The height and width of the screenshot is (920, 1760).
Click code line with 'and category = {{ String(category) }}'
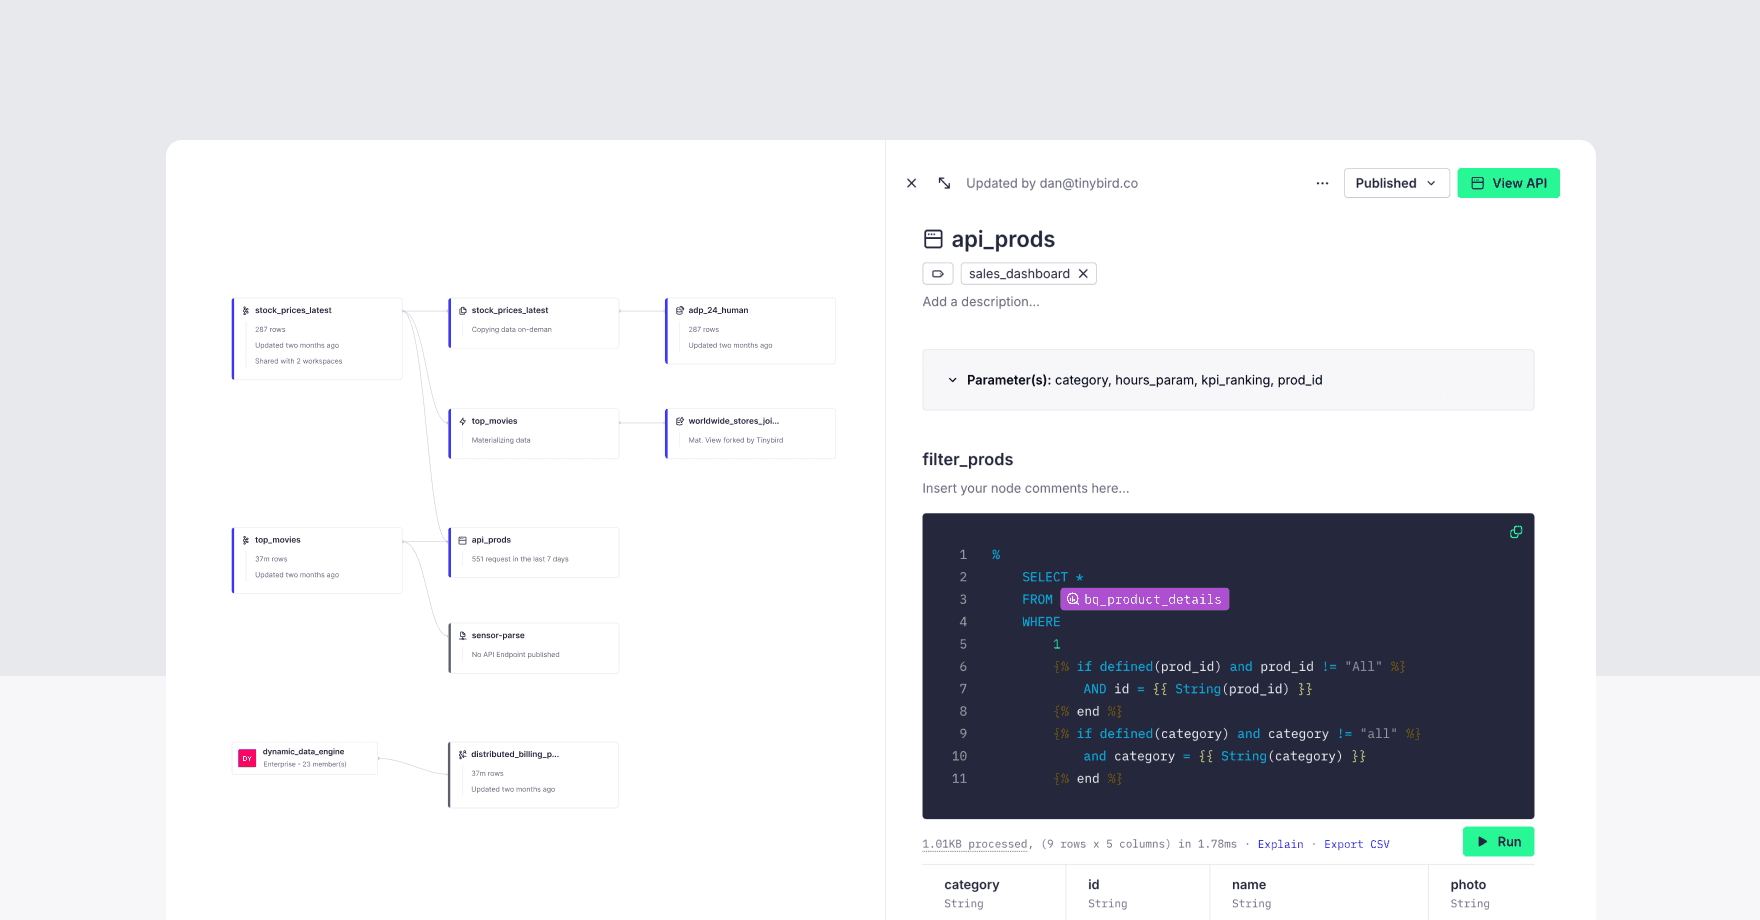click(x=1224, y=756)
